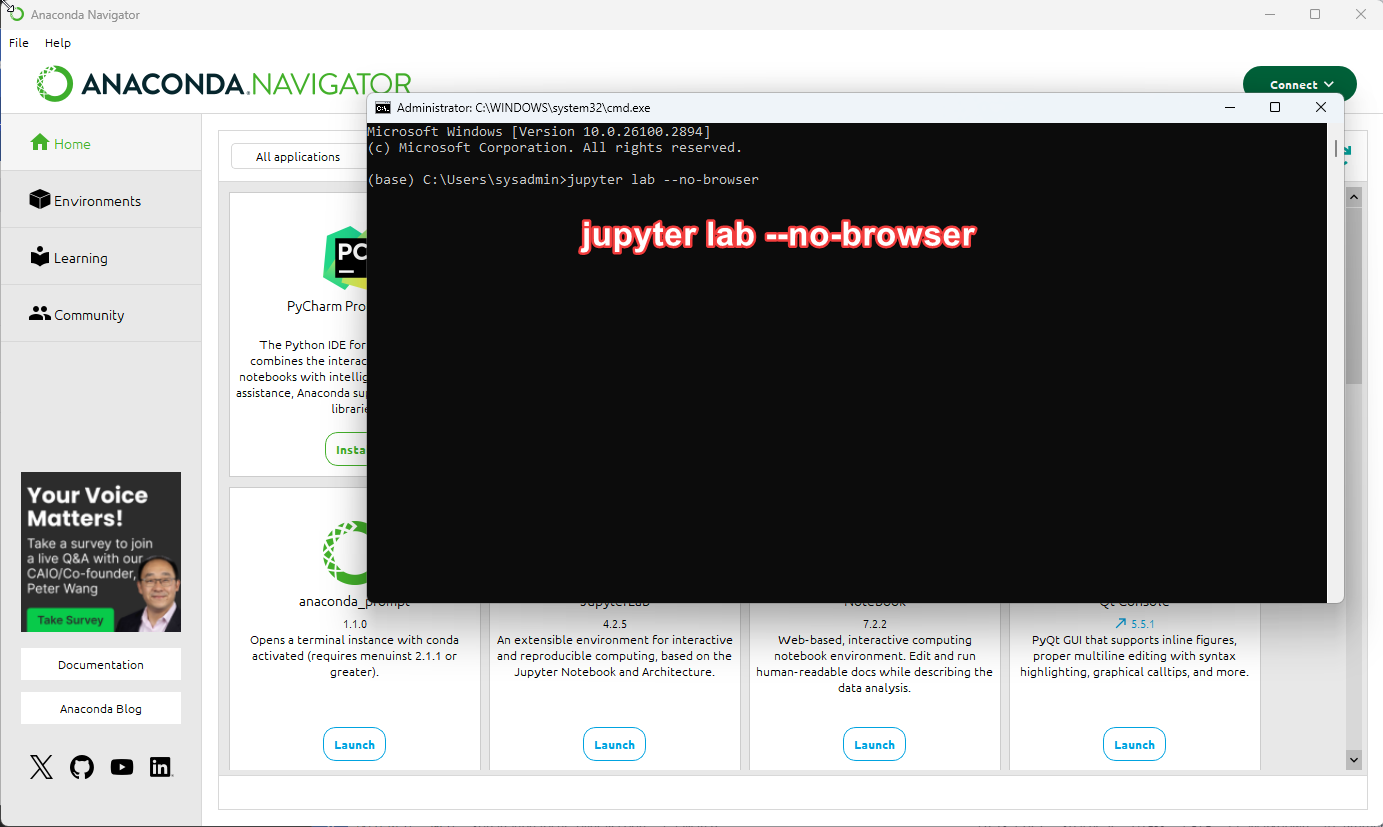Click 'An extensible environment' JupyterLab description
This screenshot has height=827, width=1383.
point(614,656)
